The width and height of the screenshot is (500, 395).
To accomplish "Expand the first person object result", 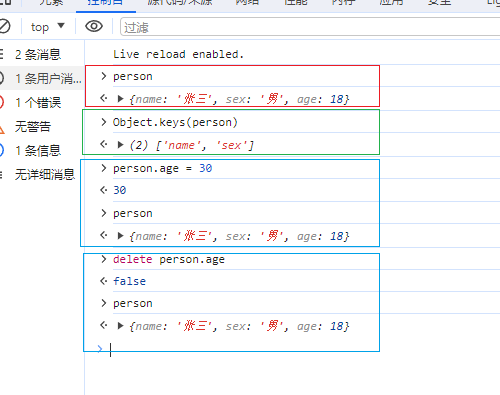I will click(x=121, y=99).
